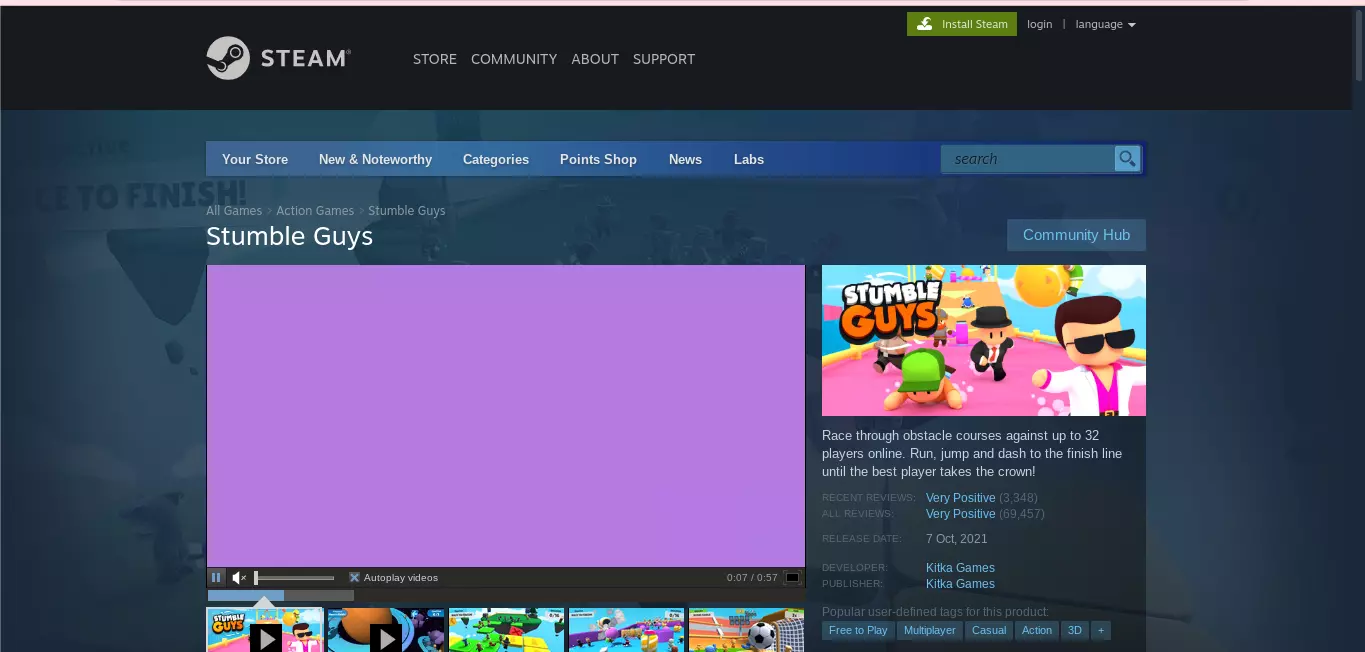Click the search magnifier icon
The height and width of the screenshot is (652, 1365).
click(x=1127, y=159)
